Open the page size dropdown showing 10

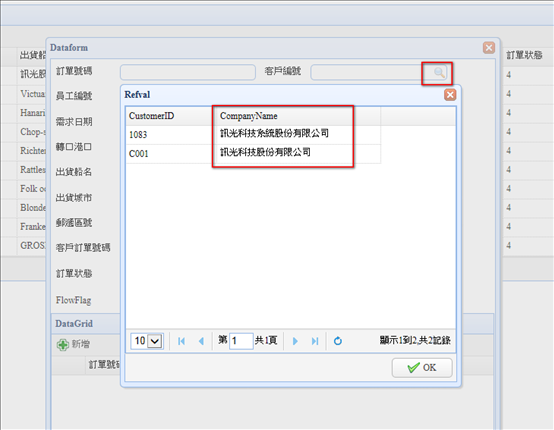[x=147, y=341]
